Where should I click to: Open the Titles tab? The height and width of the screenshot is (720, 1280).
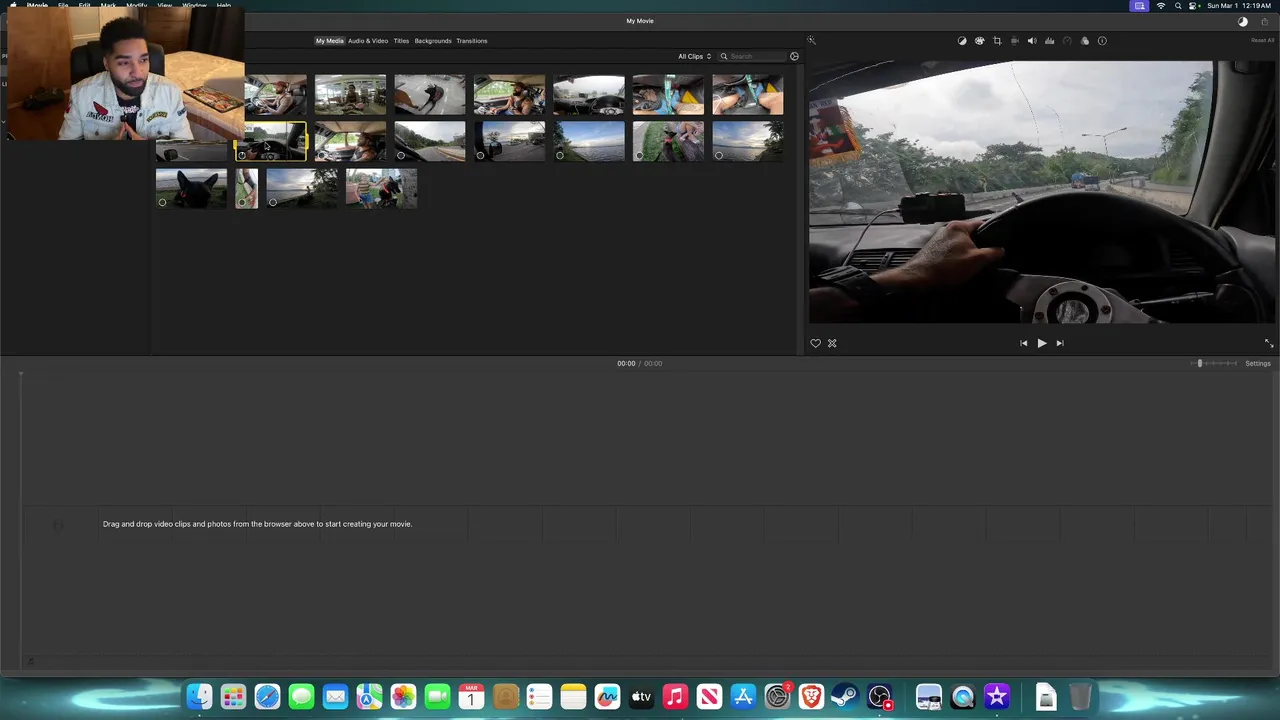click(x=401, y=41)
